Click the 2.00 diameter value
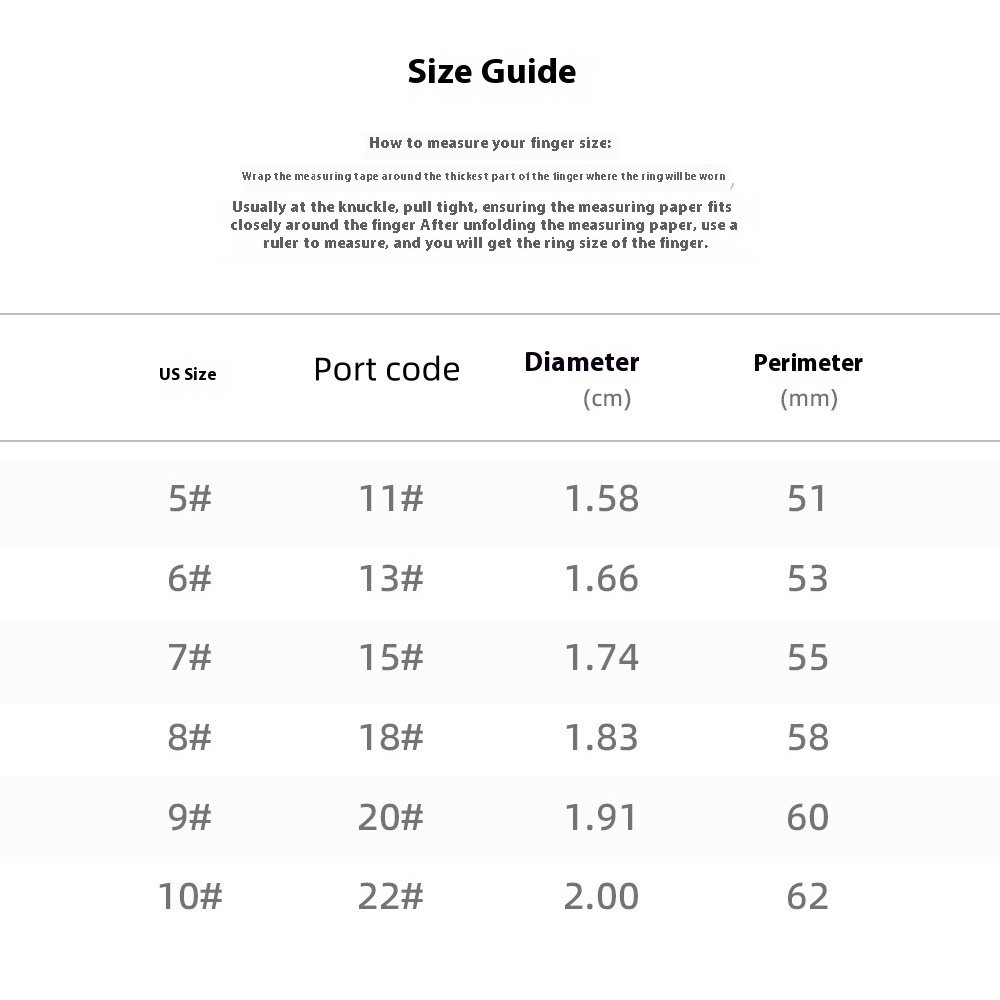Viewport: 1000px width, 1000px height. point(601,897)
